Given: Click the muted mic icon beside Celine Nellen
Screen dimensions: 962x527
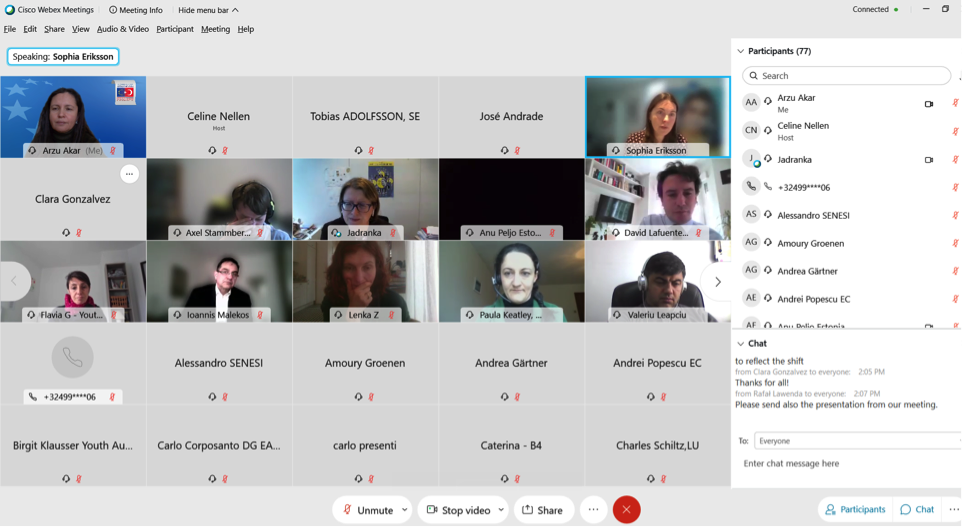Looking at the screenshot, I should (955, 131).
